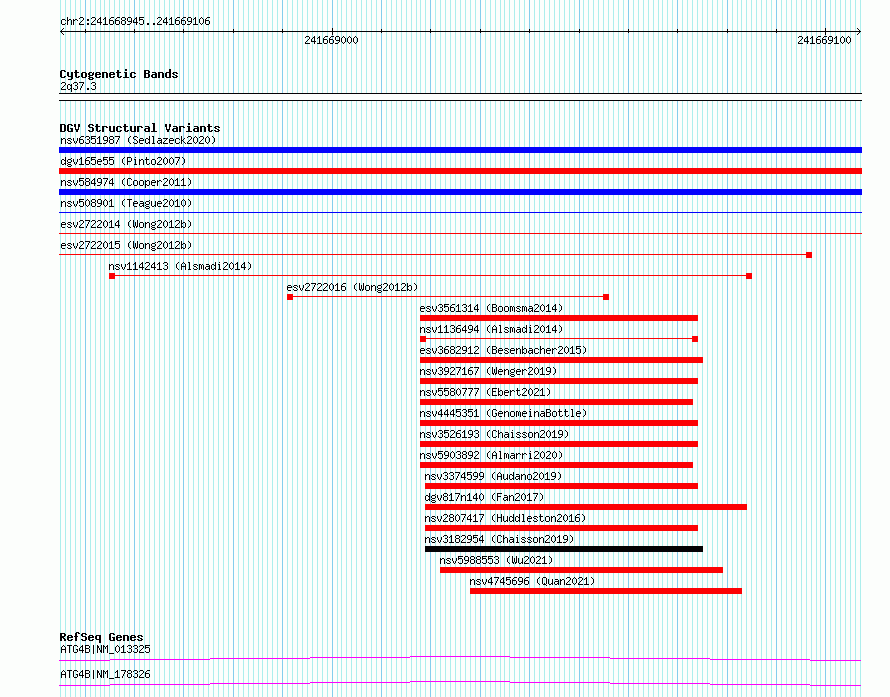Click the ATG4B|NM_178326 gene label
Viewport: 890px width, 697px height.
[105, 674]
